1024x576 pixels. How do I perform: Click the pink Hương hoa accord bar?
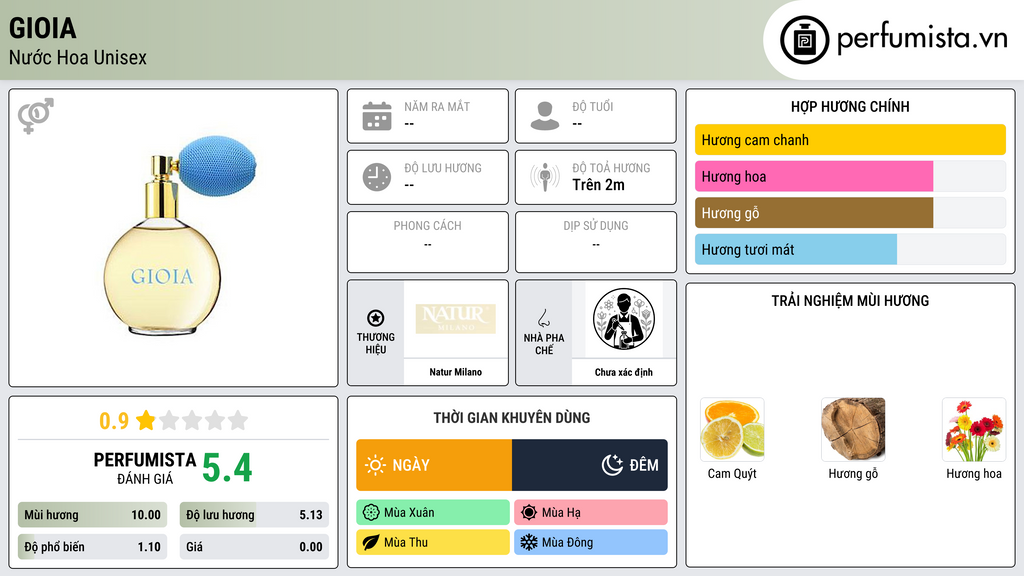(x=814, y=176)
